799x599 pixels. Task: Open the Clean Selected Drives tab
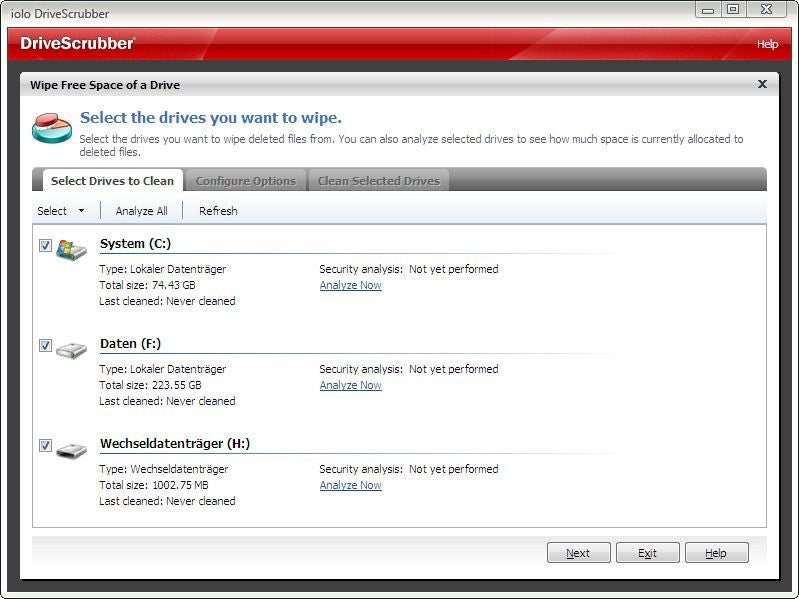coord(379,181)
